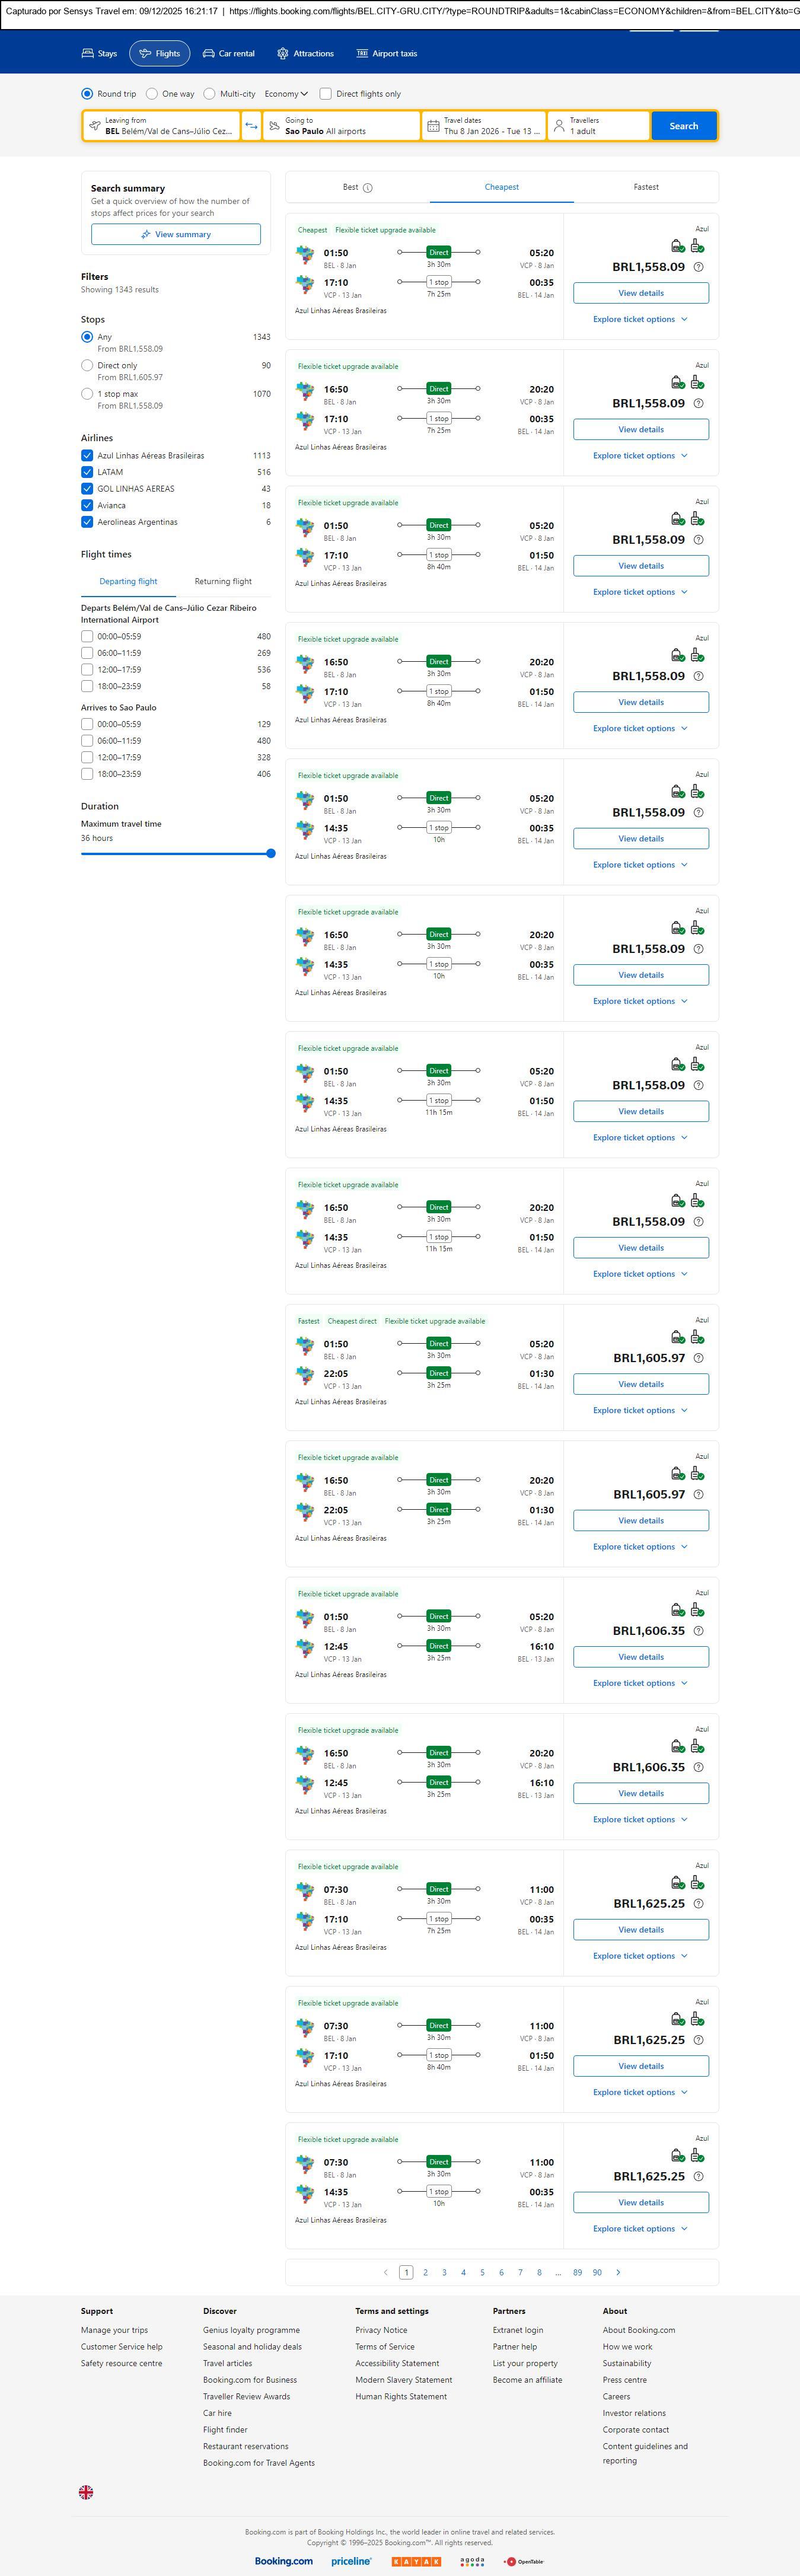Click the info icon next to Best tab
Viewport: 800px width, 2576px height.
tap(368, 188)
